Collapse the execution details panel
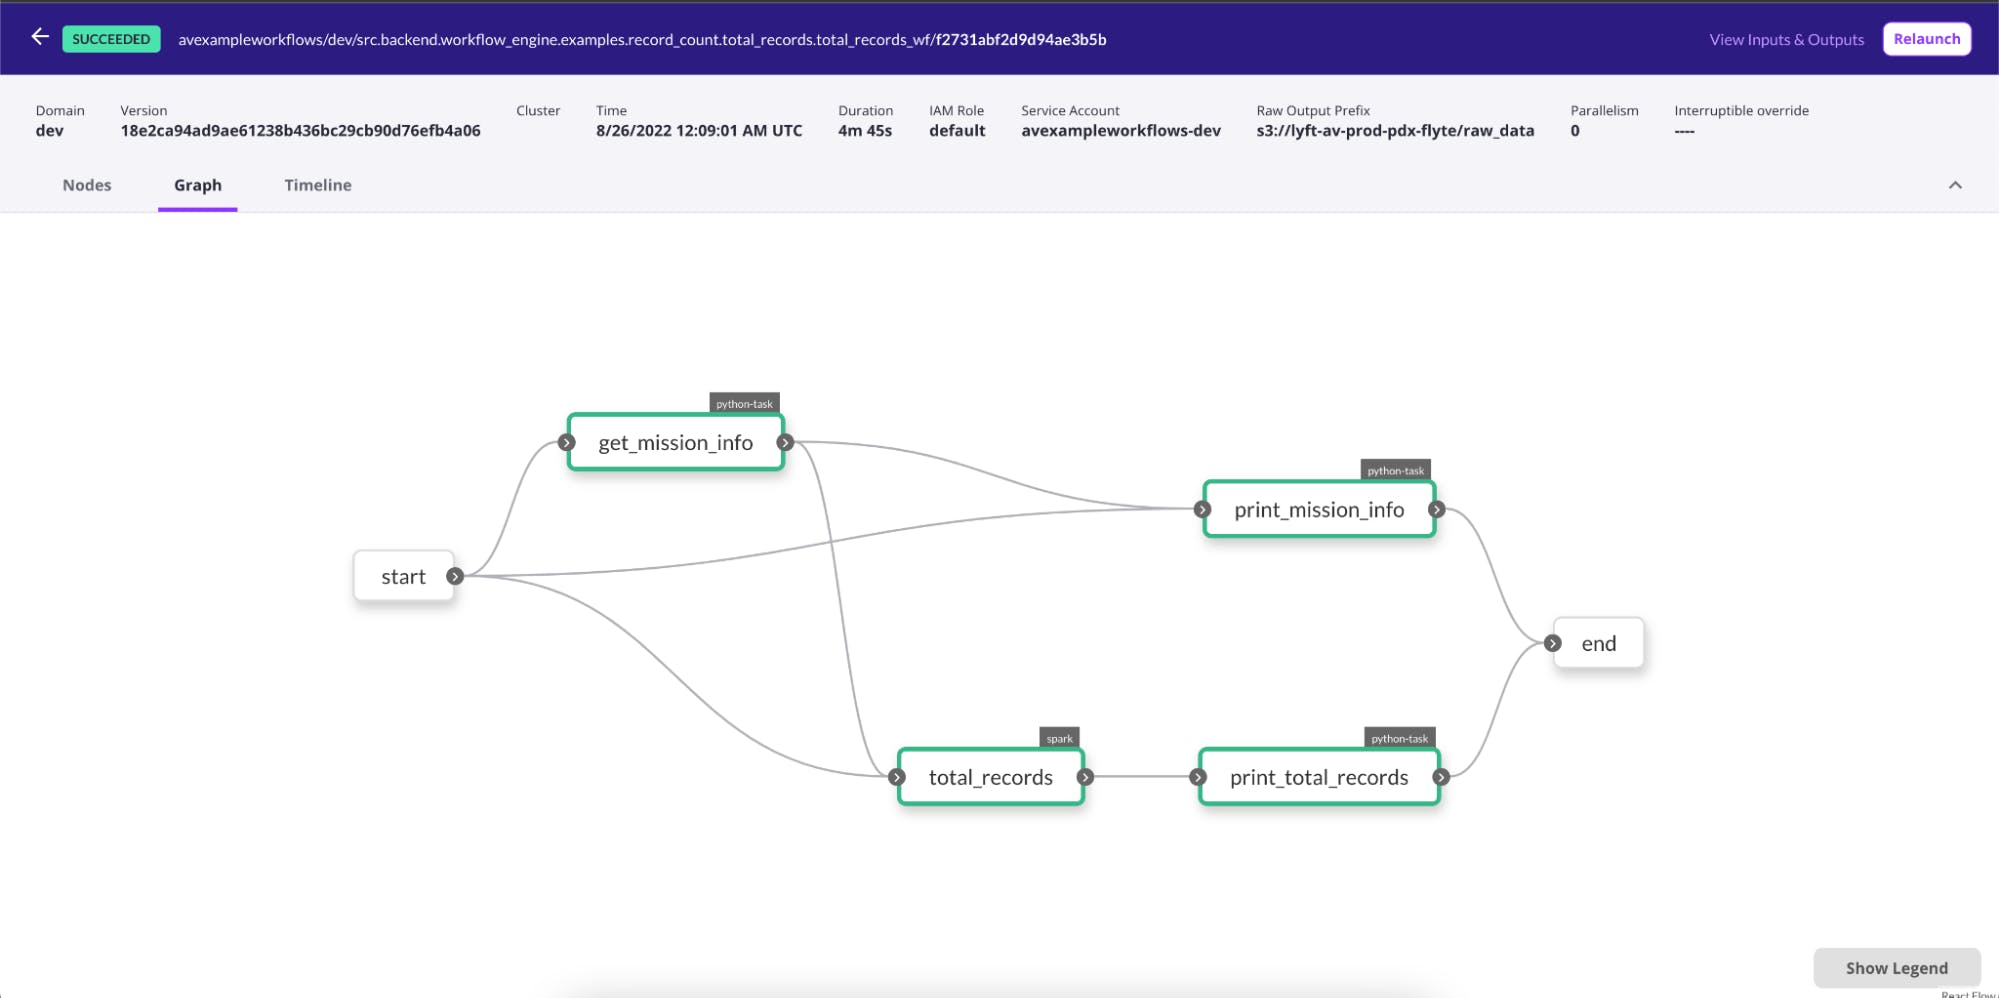 pos(1956,184)
